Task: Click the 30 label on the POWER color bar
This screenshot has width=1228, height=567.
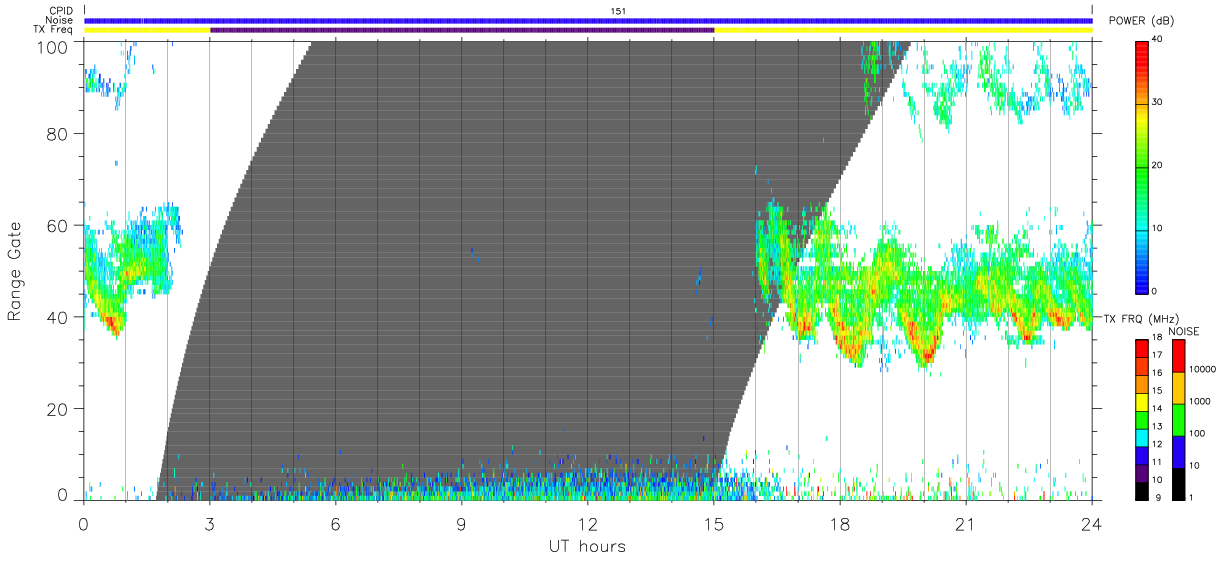Action: 1159,102
